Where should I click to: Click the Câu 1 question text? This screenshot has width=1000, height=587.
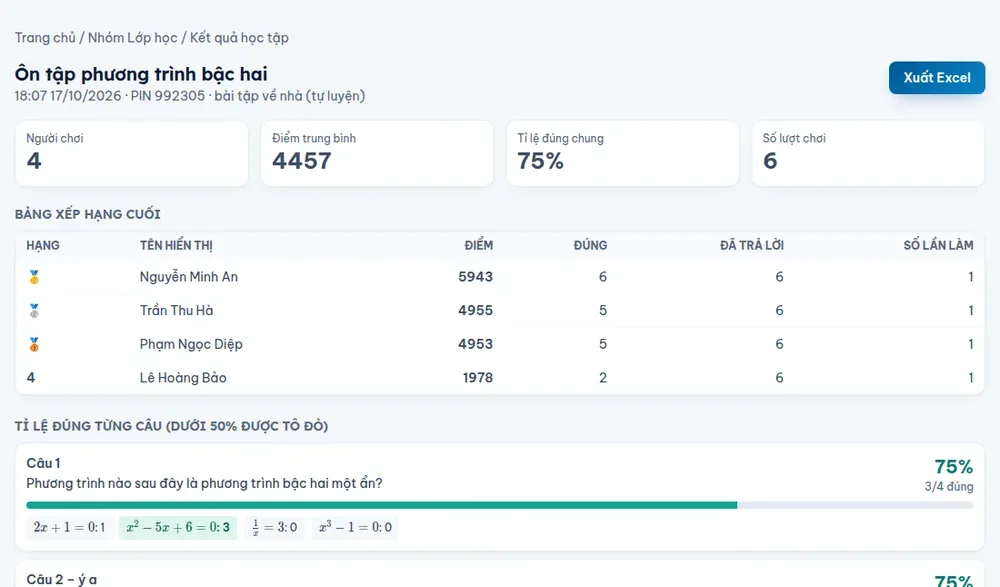204,484
